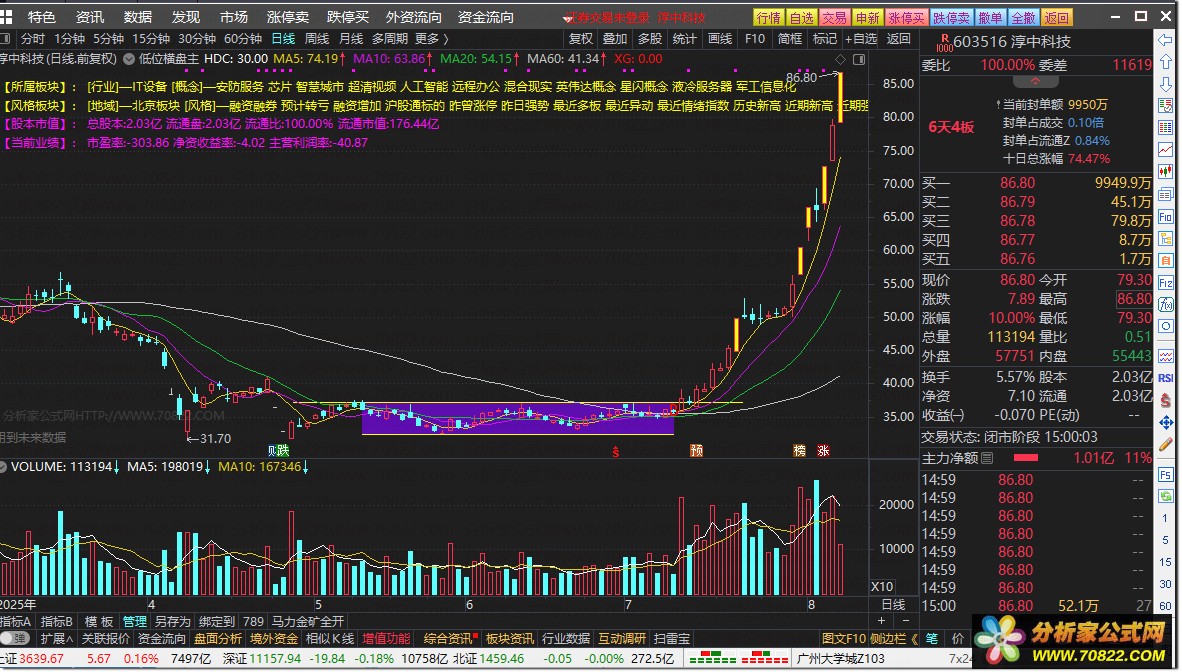The height and width of the screenshot is (672, 1182).
Task: Click the red bar beside 主力净额
Action: (x=1026, y=458)
